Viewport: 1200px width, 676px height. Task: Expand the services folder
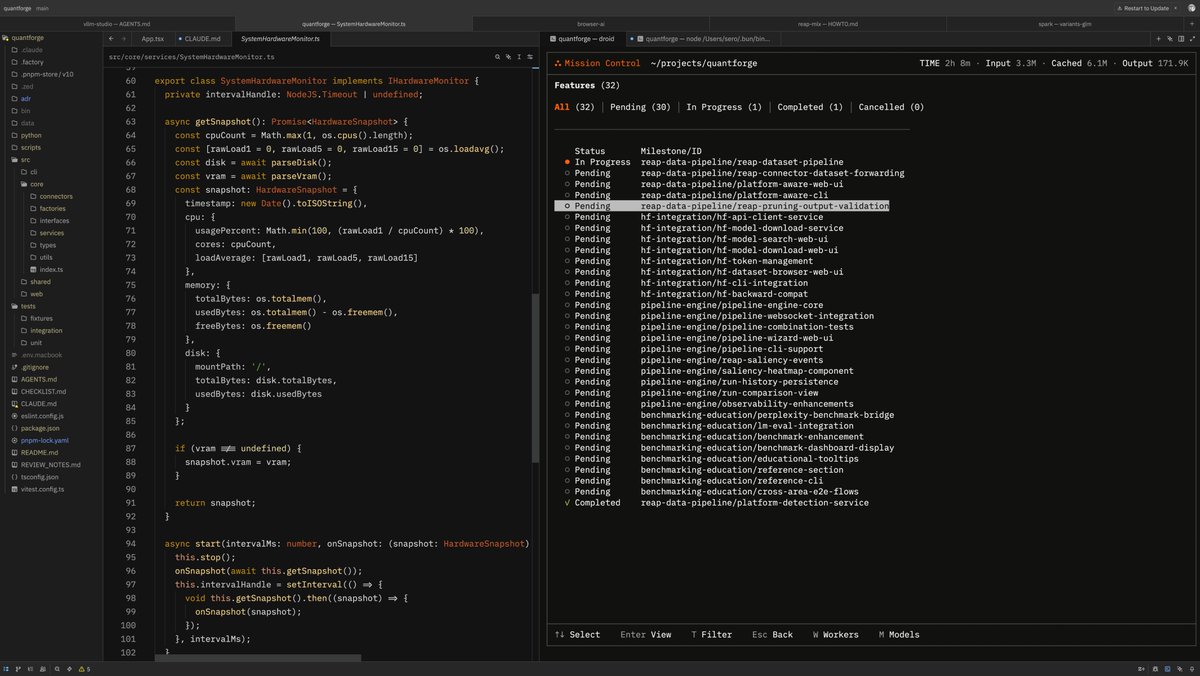click(51, 233)
